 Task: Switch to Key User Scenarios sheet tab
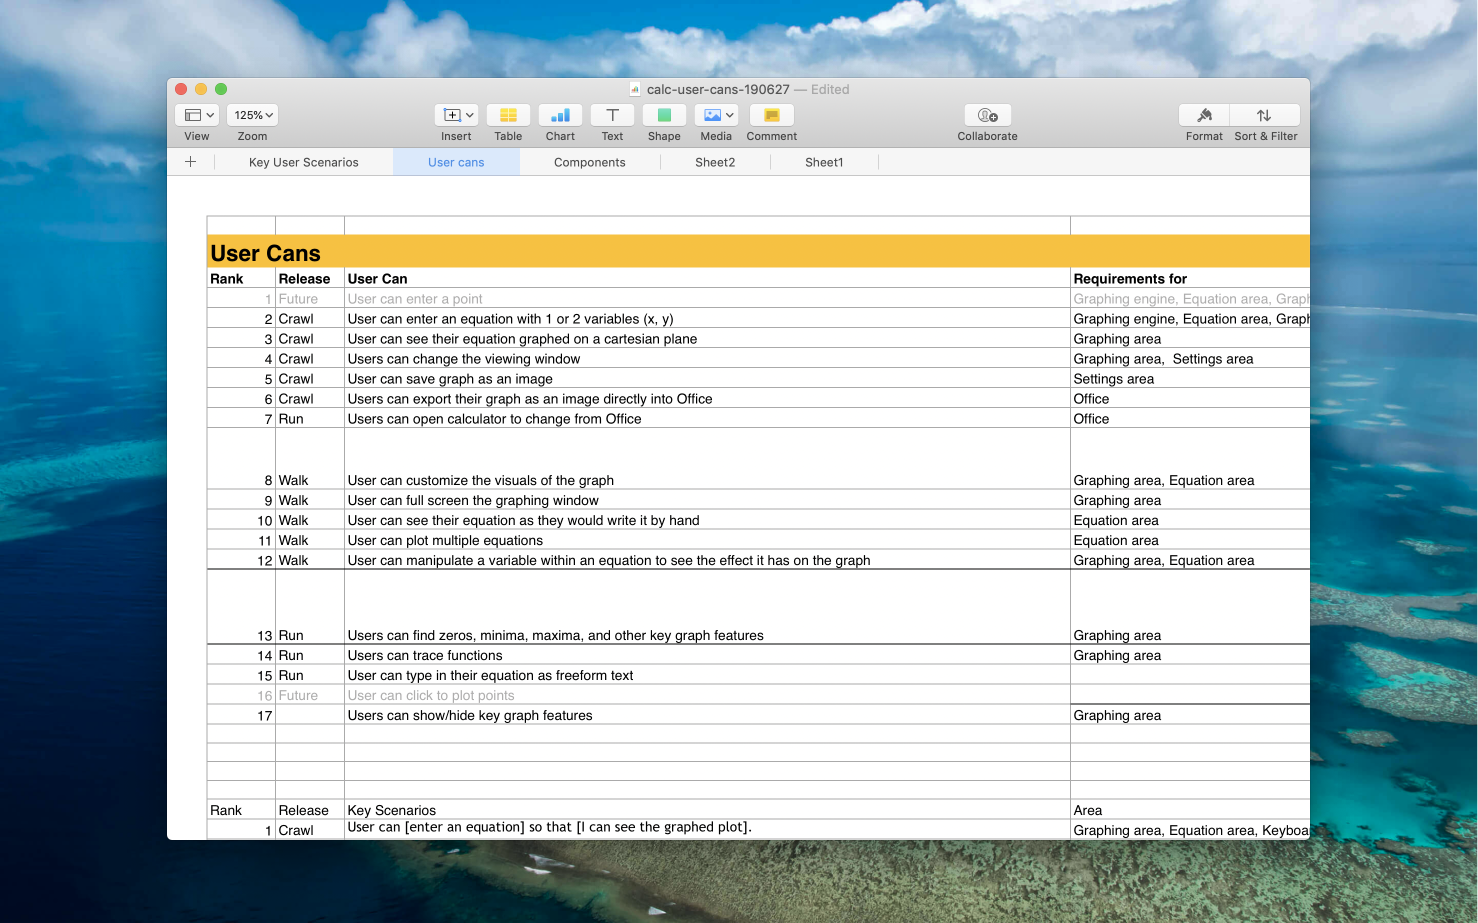[303, 162]
